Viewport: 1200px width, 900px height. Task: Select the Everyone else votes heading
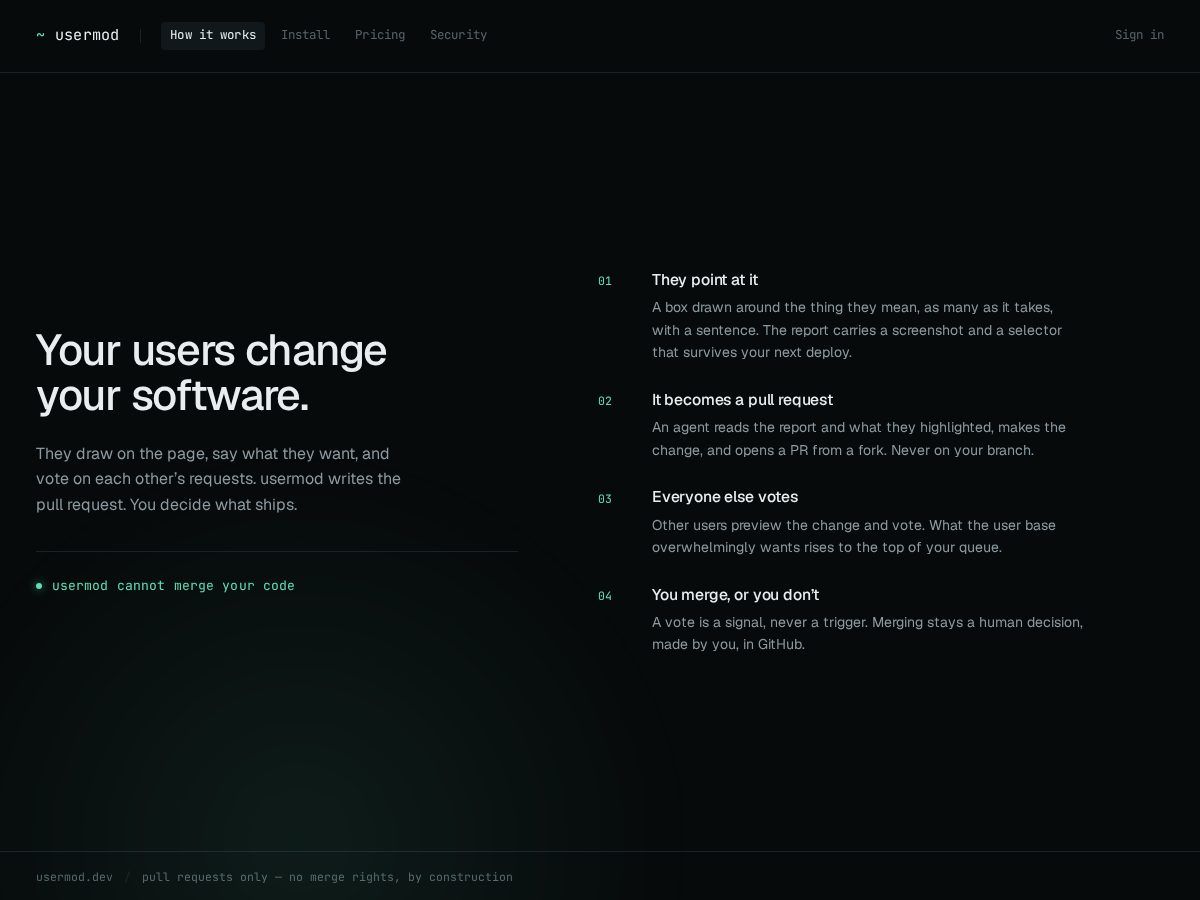(x=725, y=497)
